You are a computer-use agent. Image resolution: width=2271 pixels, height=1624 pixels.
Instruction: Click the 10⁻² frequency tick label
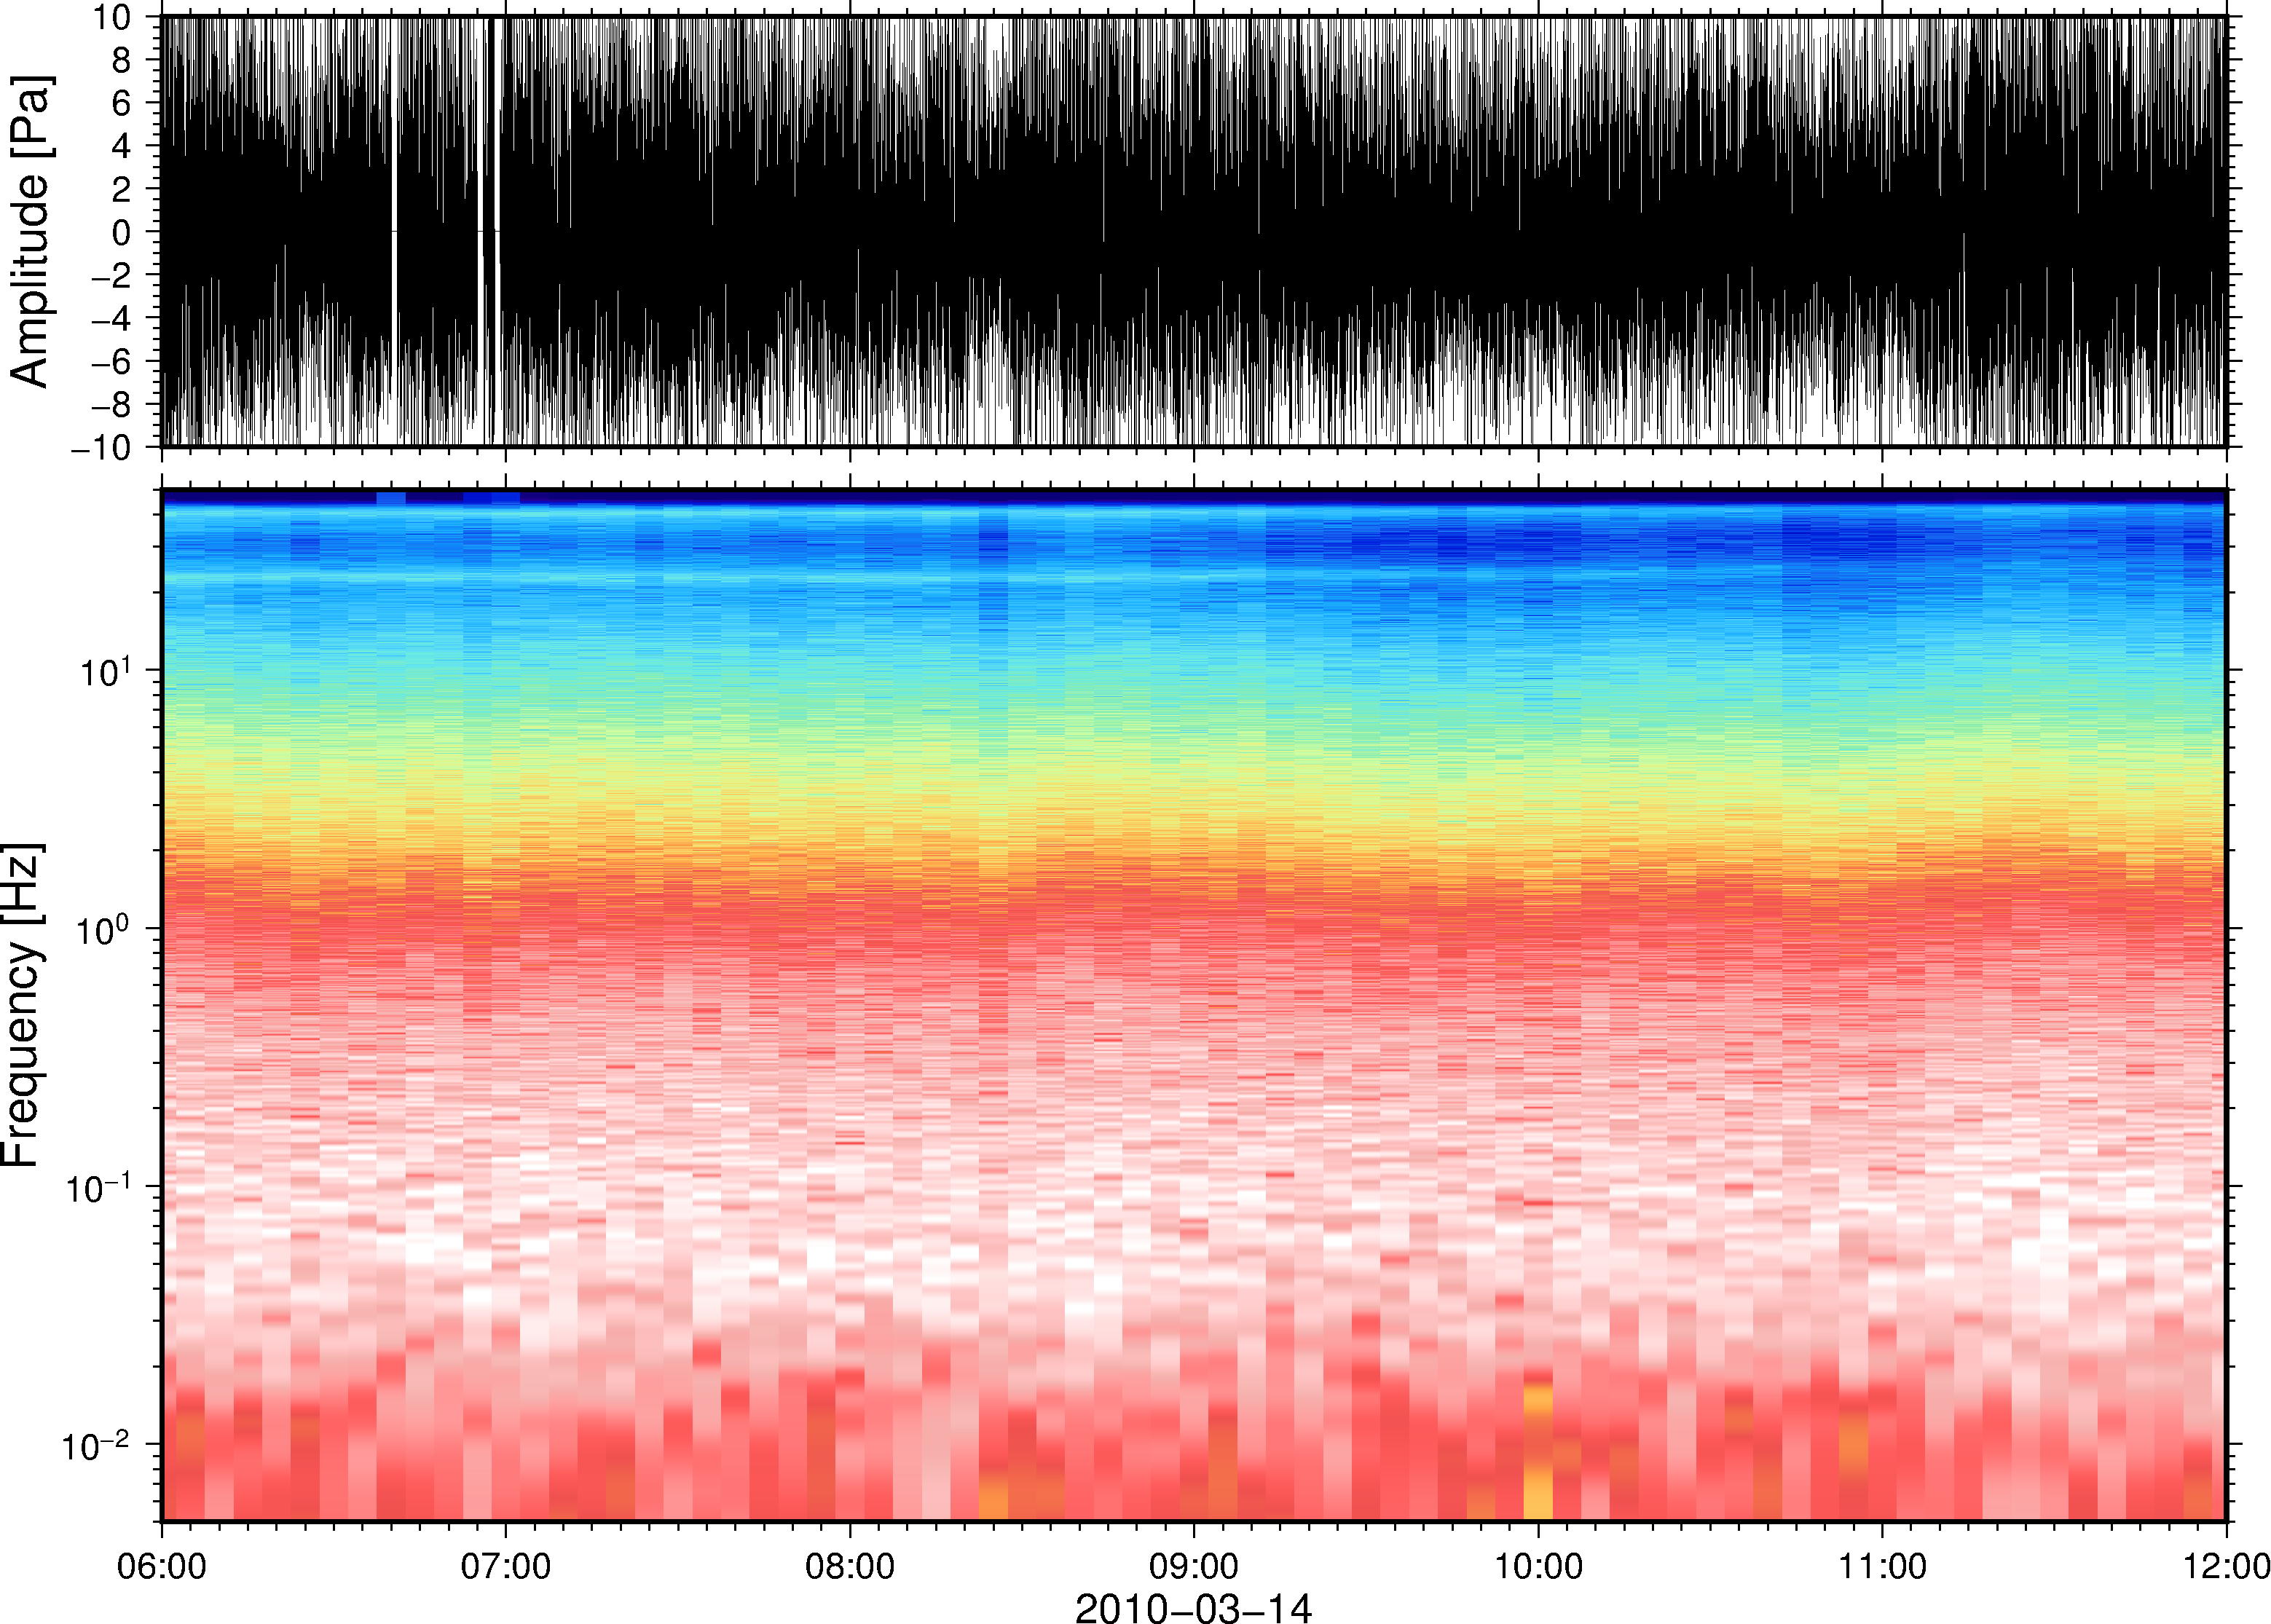point(97,1445)
